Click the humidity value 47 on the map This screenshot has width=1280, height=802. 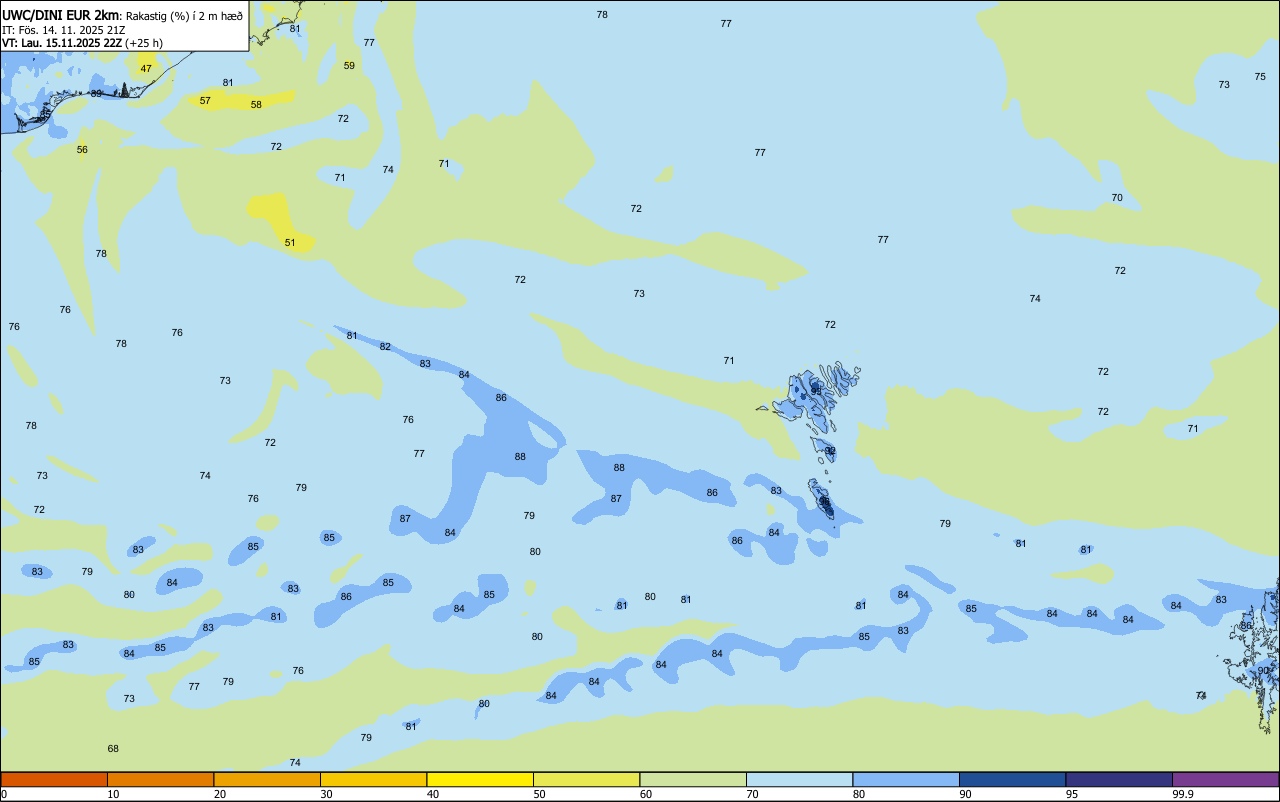pos(146,69)
